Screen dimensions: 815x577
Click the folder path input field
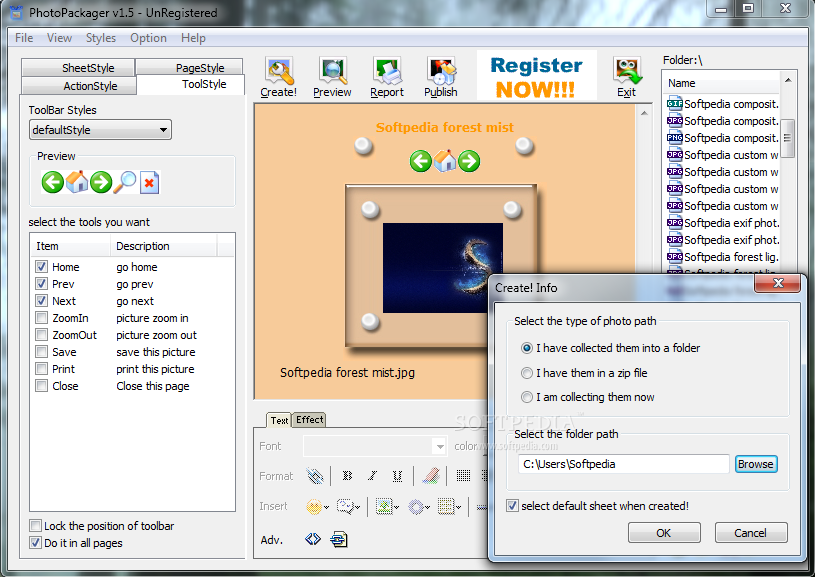pyautogui.click(x=624, y=464)
